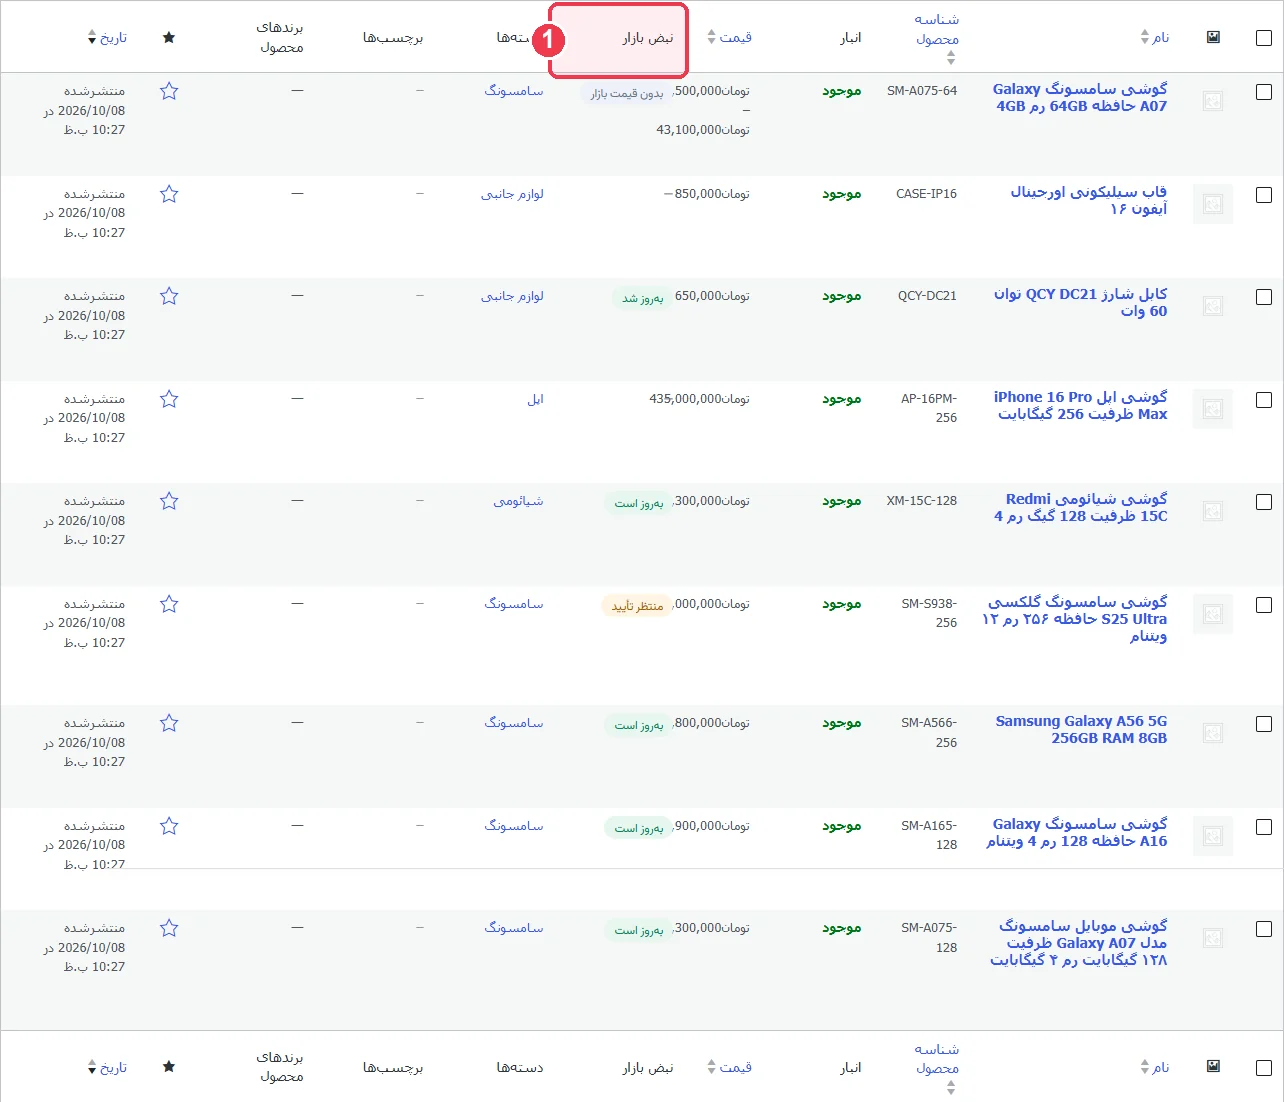The width and height of the screenshot is (1284, 1102).
Task: Feature the iPhone 16 Pro Max via its star
Action: click(x=169, y=399)
